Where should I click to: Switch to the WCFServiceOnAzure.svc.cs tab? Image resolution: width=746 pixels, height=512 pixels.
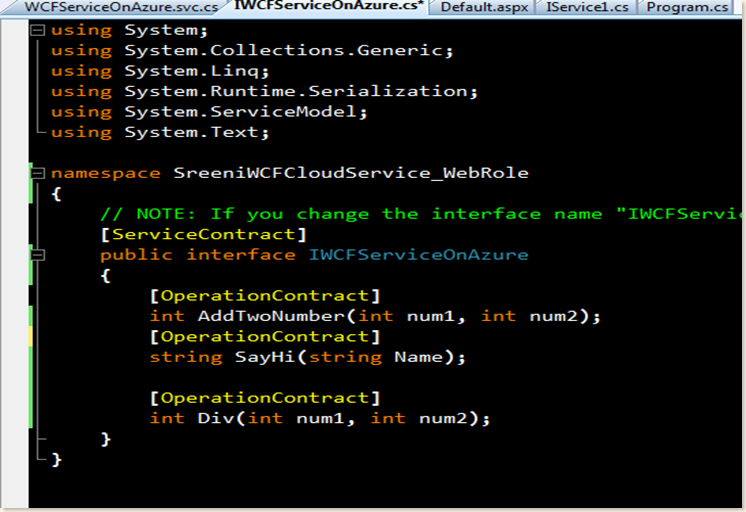(120, 7)
